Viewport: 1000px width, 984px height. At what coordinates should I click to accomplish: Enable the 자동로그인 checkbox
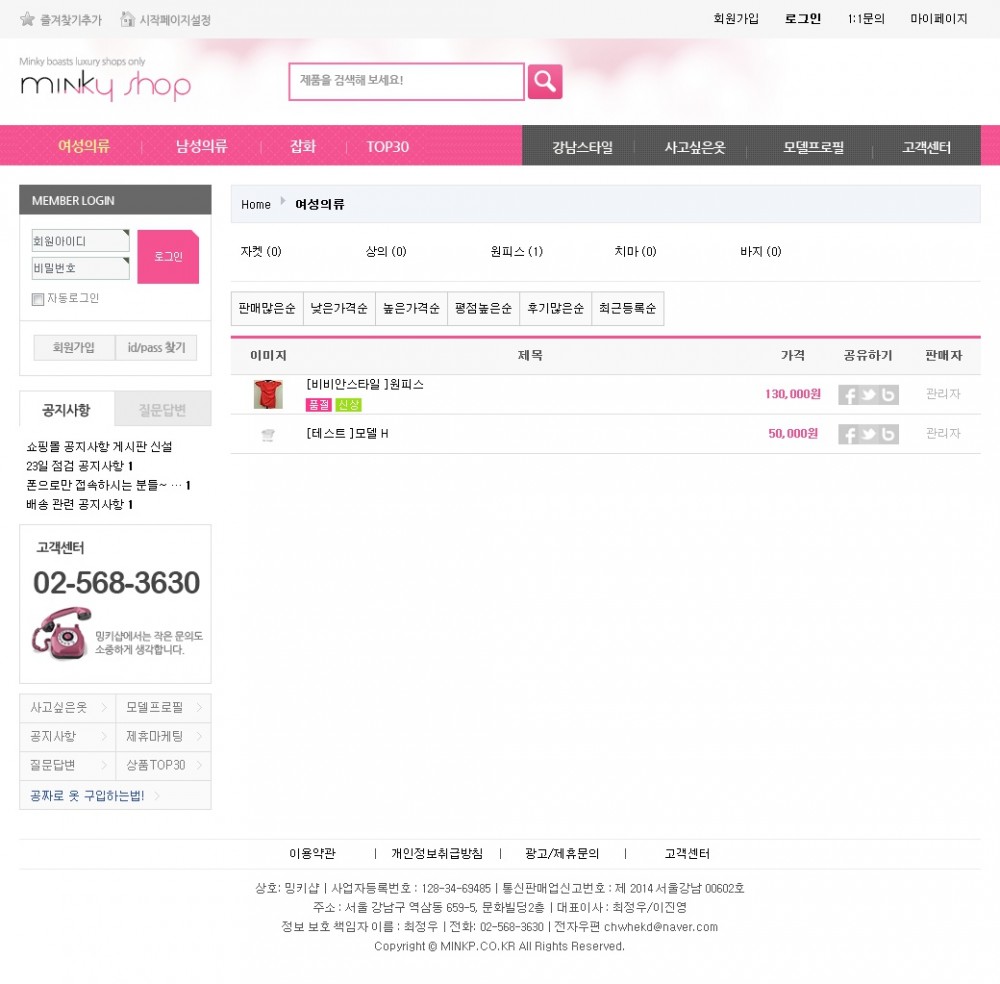point(38,299)
